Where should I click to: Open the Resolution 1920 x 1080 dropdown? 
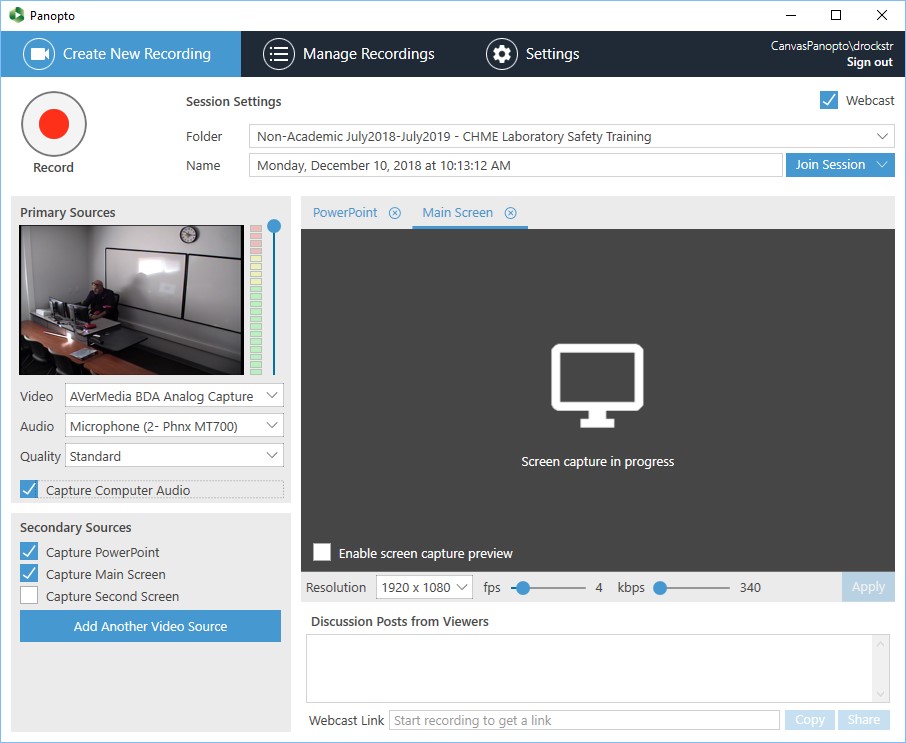[x=424, y=588]
